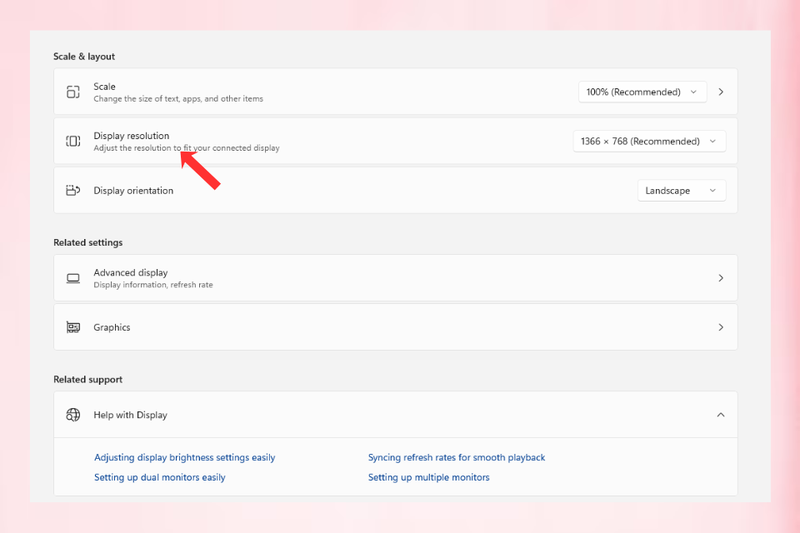Open the 1366 × 768 resolution dropdown
Image resolution: width=800 pixels, height=533 pixels.
coord(649,141)
